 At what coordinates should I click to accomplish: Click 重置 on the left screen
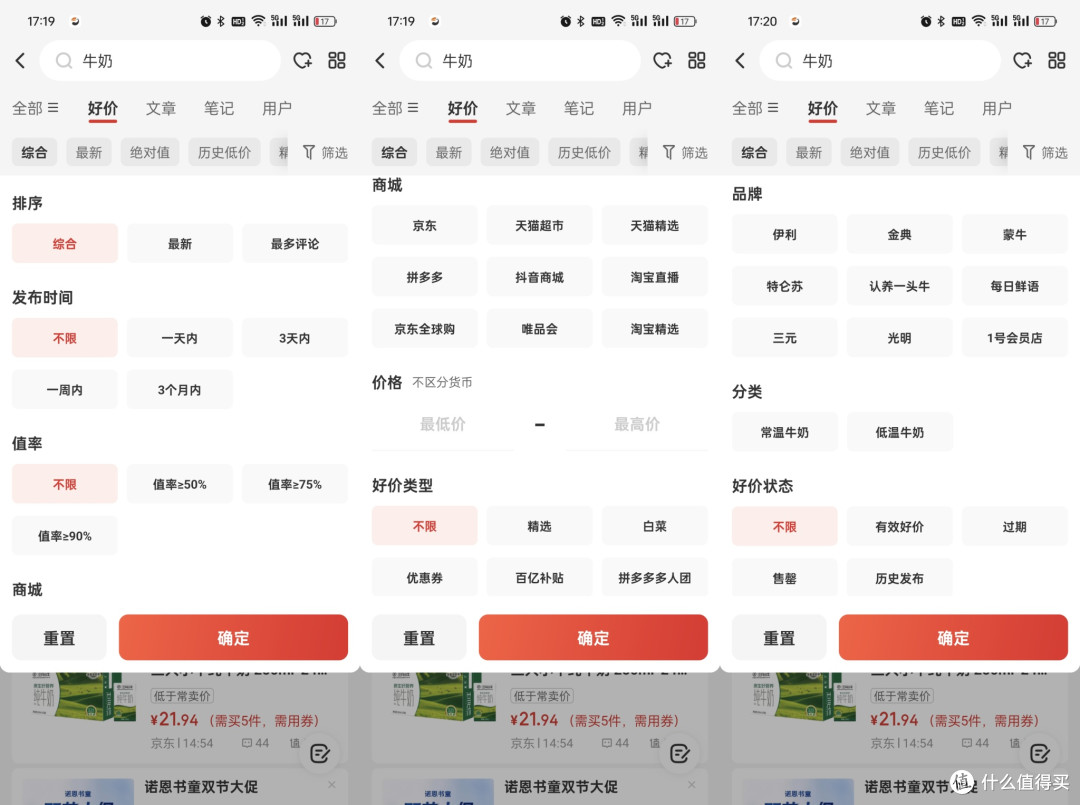59,638
